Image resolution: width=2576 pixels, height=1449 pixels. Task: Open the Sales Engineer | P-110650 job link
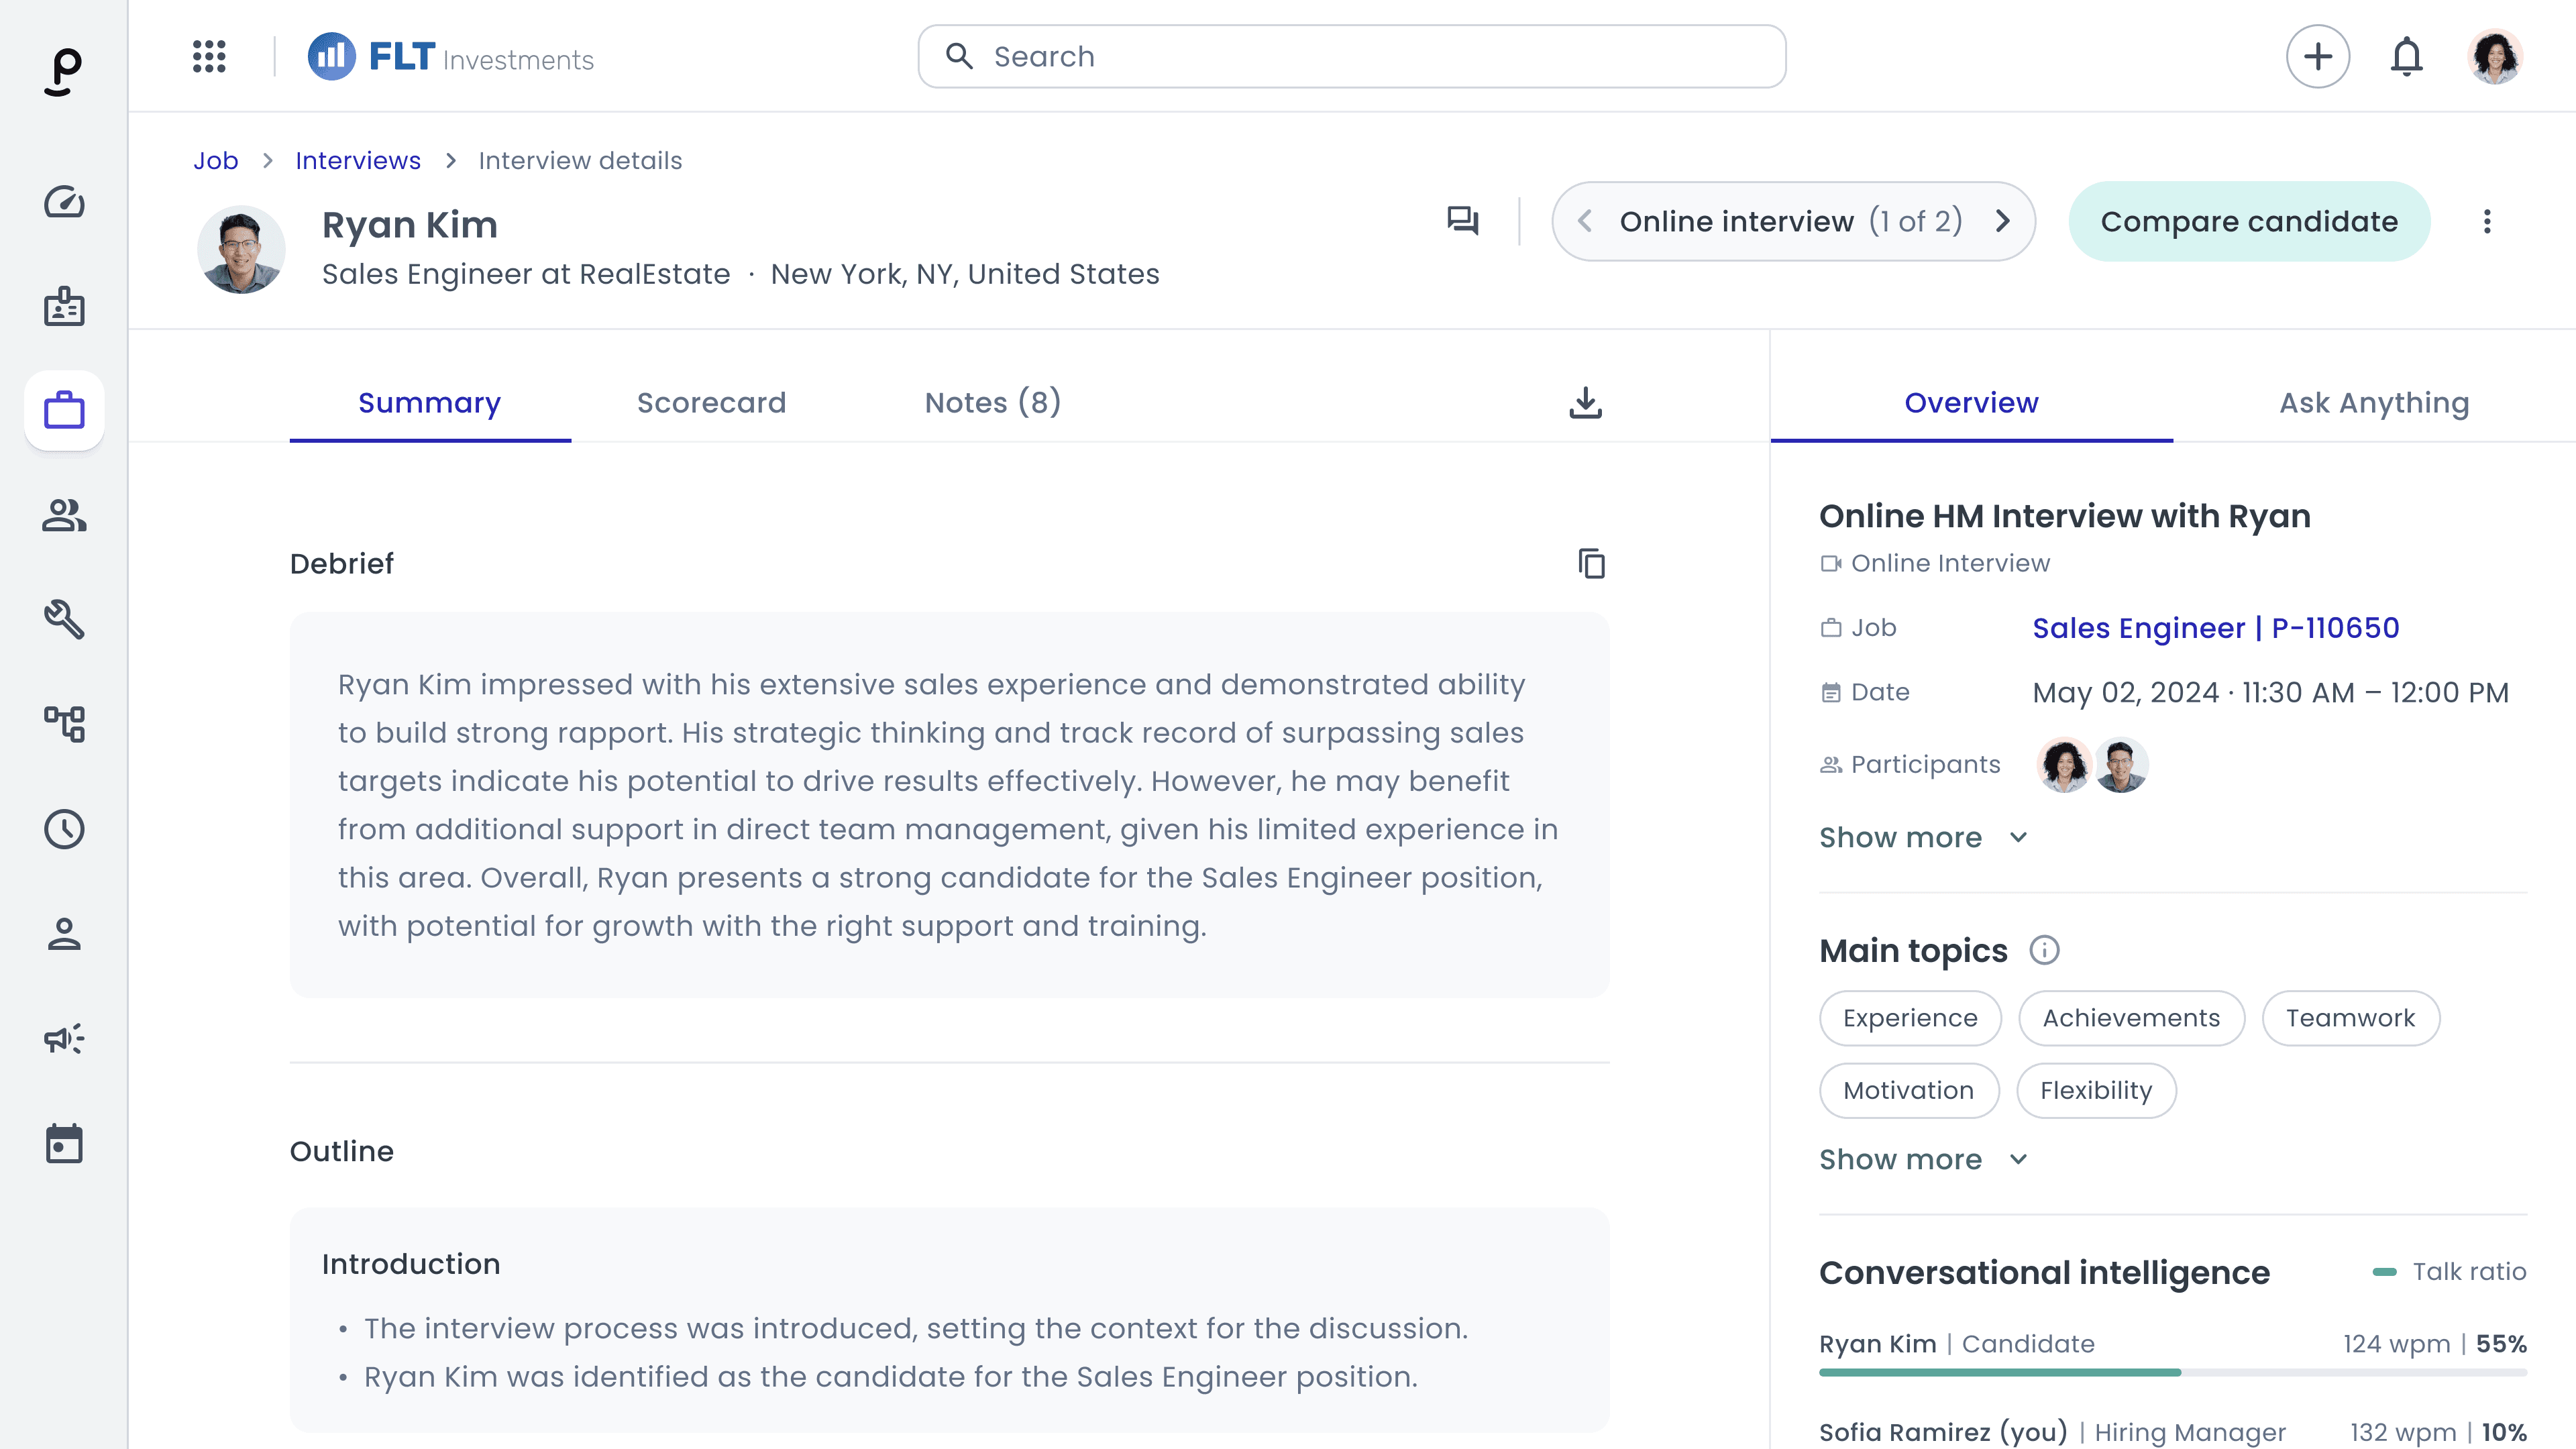pos(2215,628)
